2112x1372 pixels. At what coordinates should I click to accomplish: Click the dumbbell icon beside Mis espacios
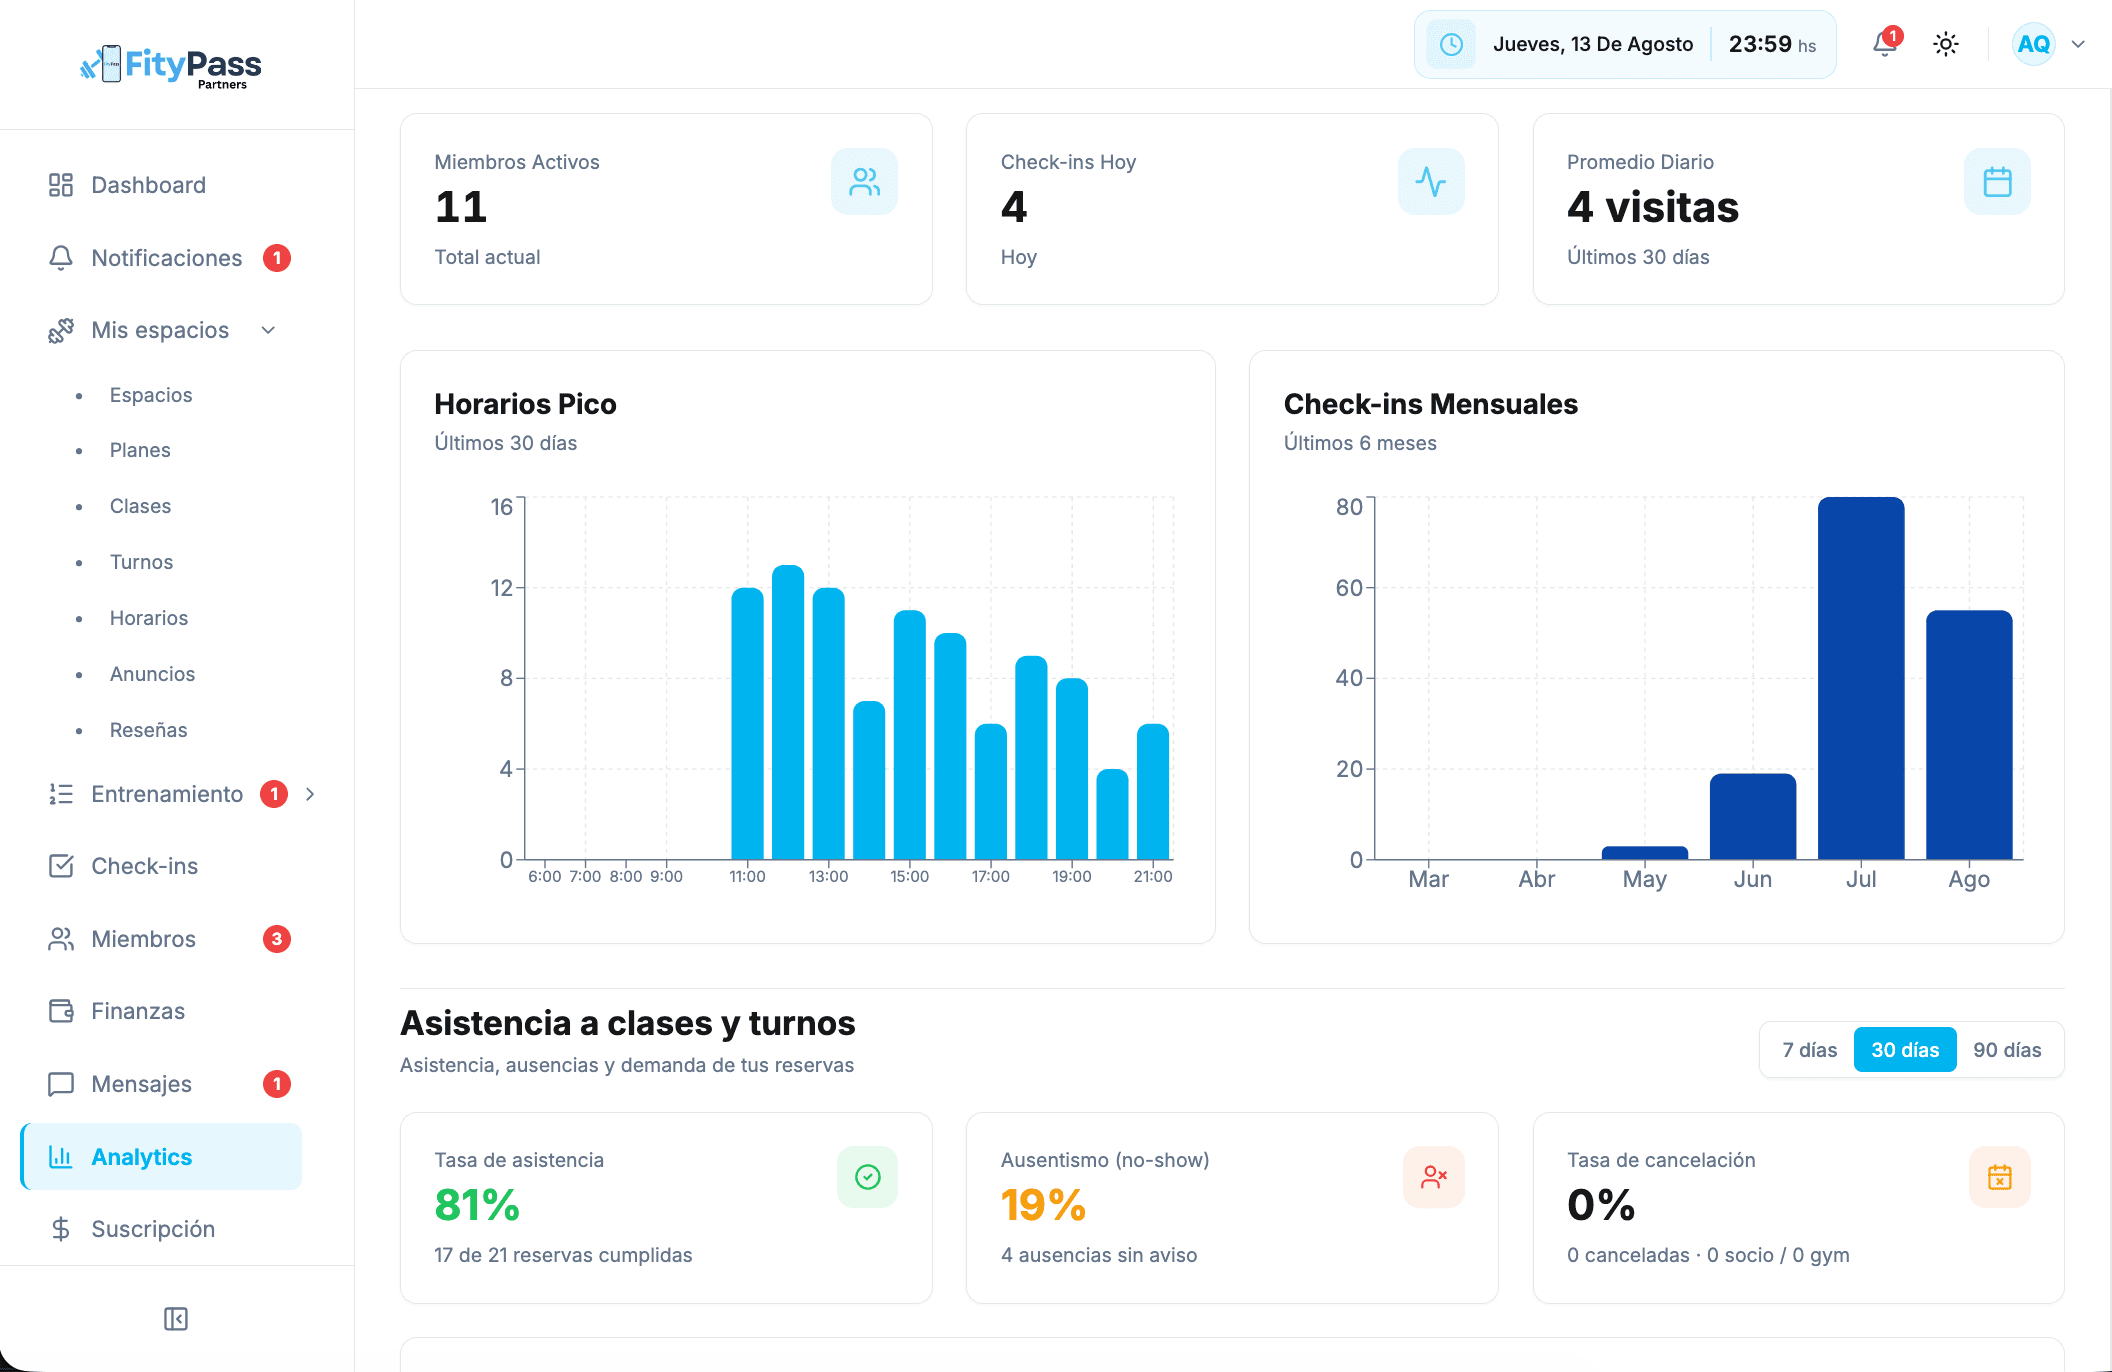[x=61, y=330]
